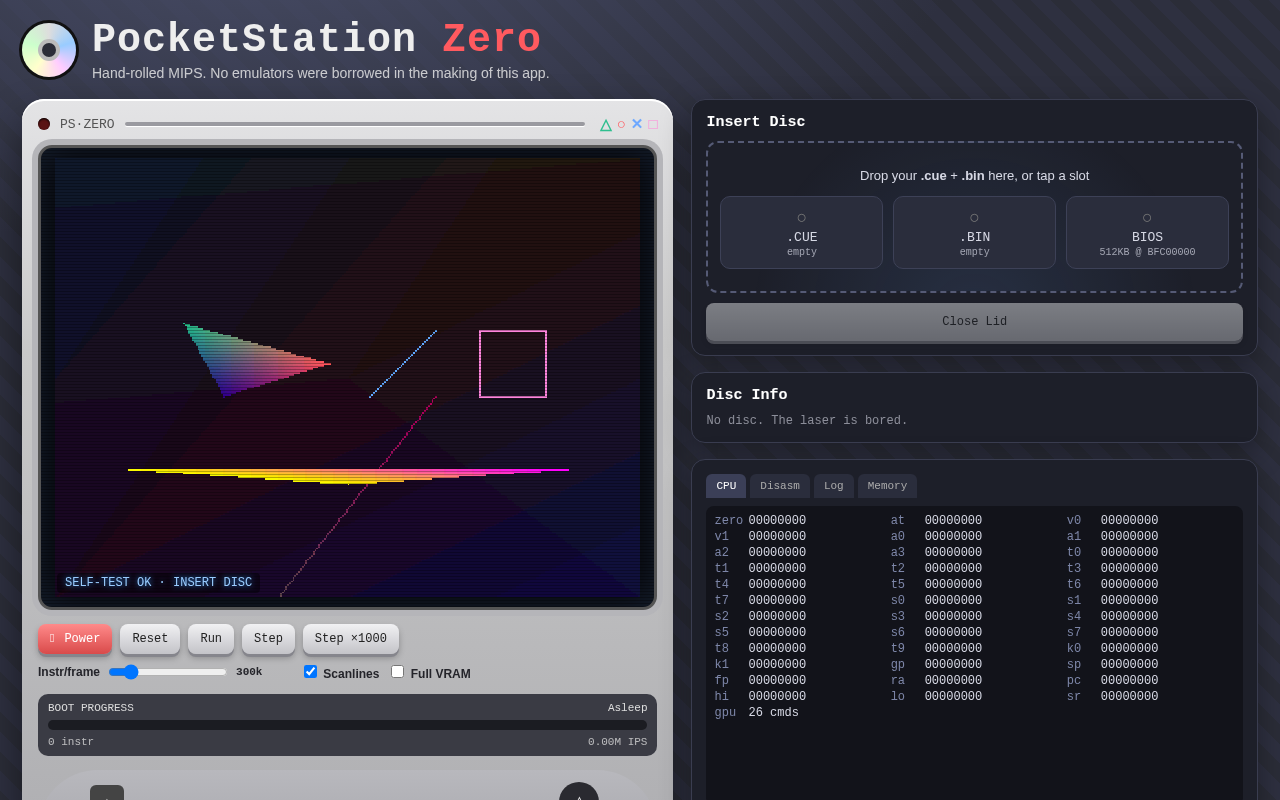
Task: Toggle the Scanlines checkbox
Action: tap(311, 672)
